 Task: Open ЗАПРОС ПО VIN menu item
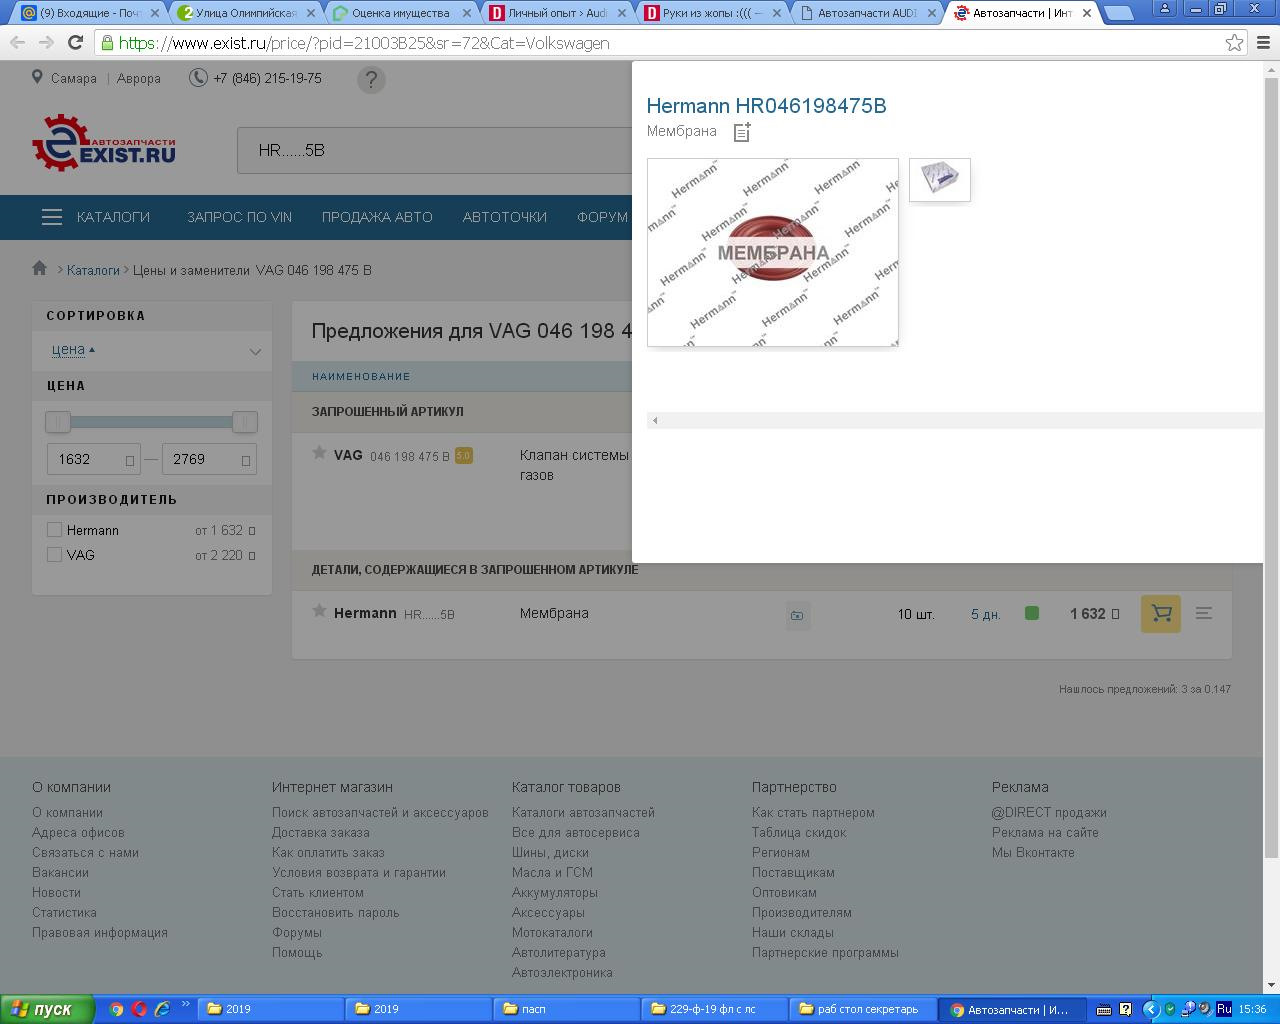(x=239, y=217)
